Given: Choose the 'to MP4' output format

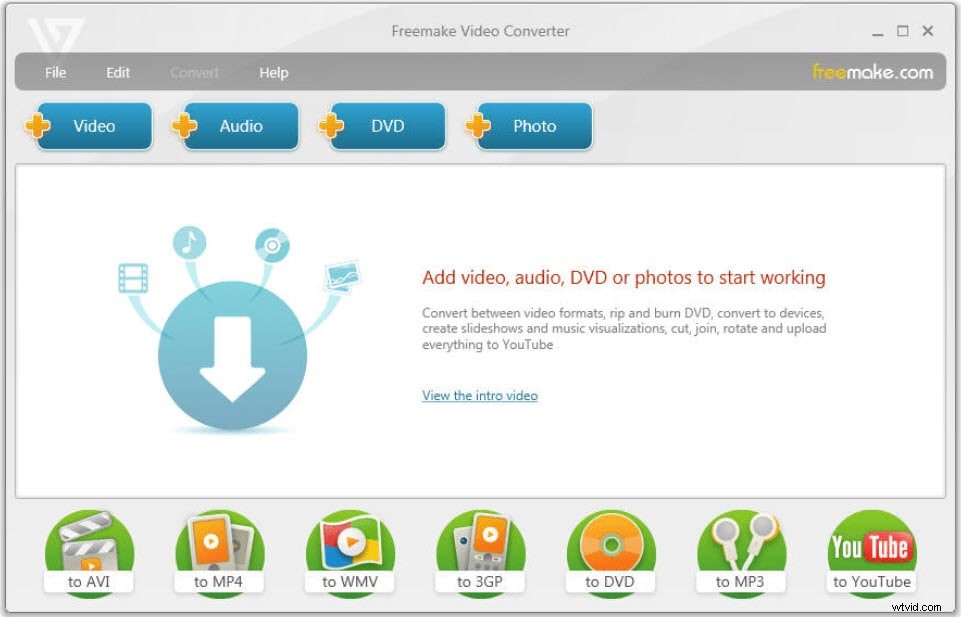Looking at the screenshot, I should pos(219,550).
